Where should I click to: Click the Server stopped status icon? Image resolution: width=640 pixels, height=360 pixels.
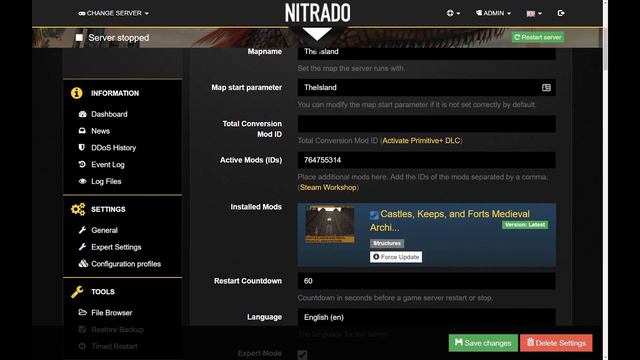[79, 38]
